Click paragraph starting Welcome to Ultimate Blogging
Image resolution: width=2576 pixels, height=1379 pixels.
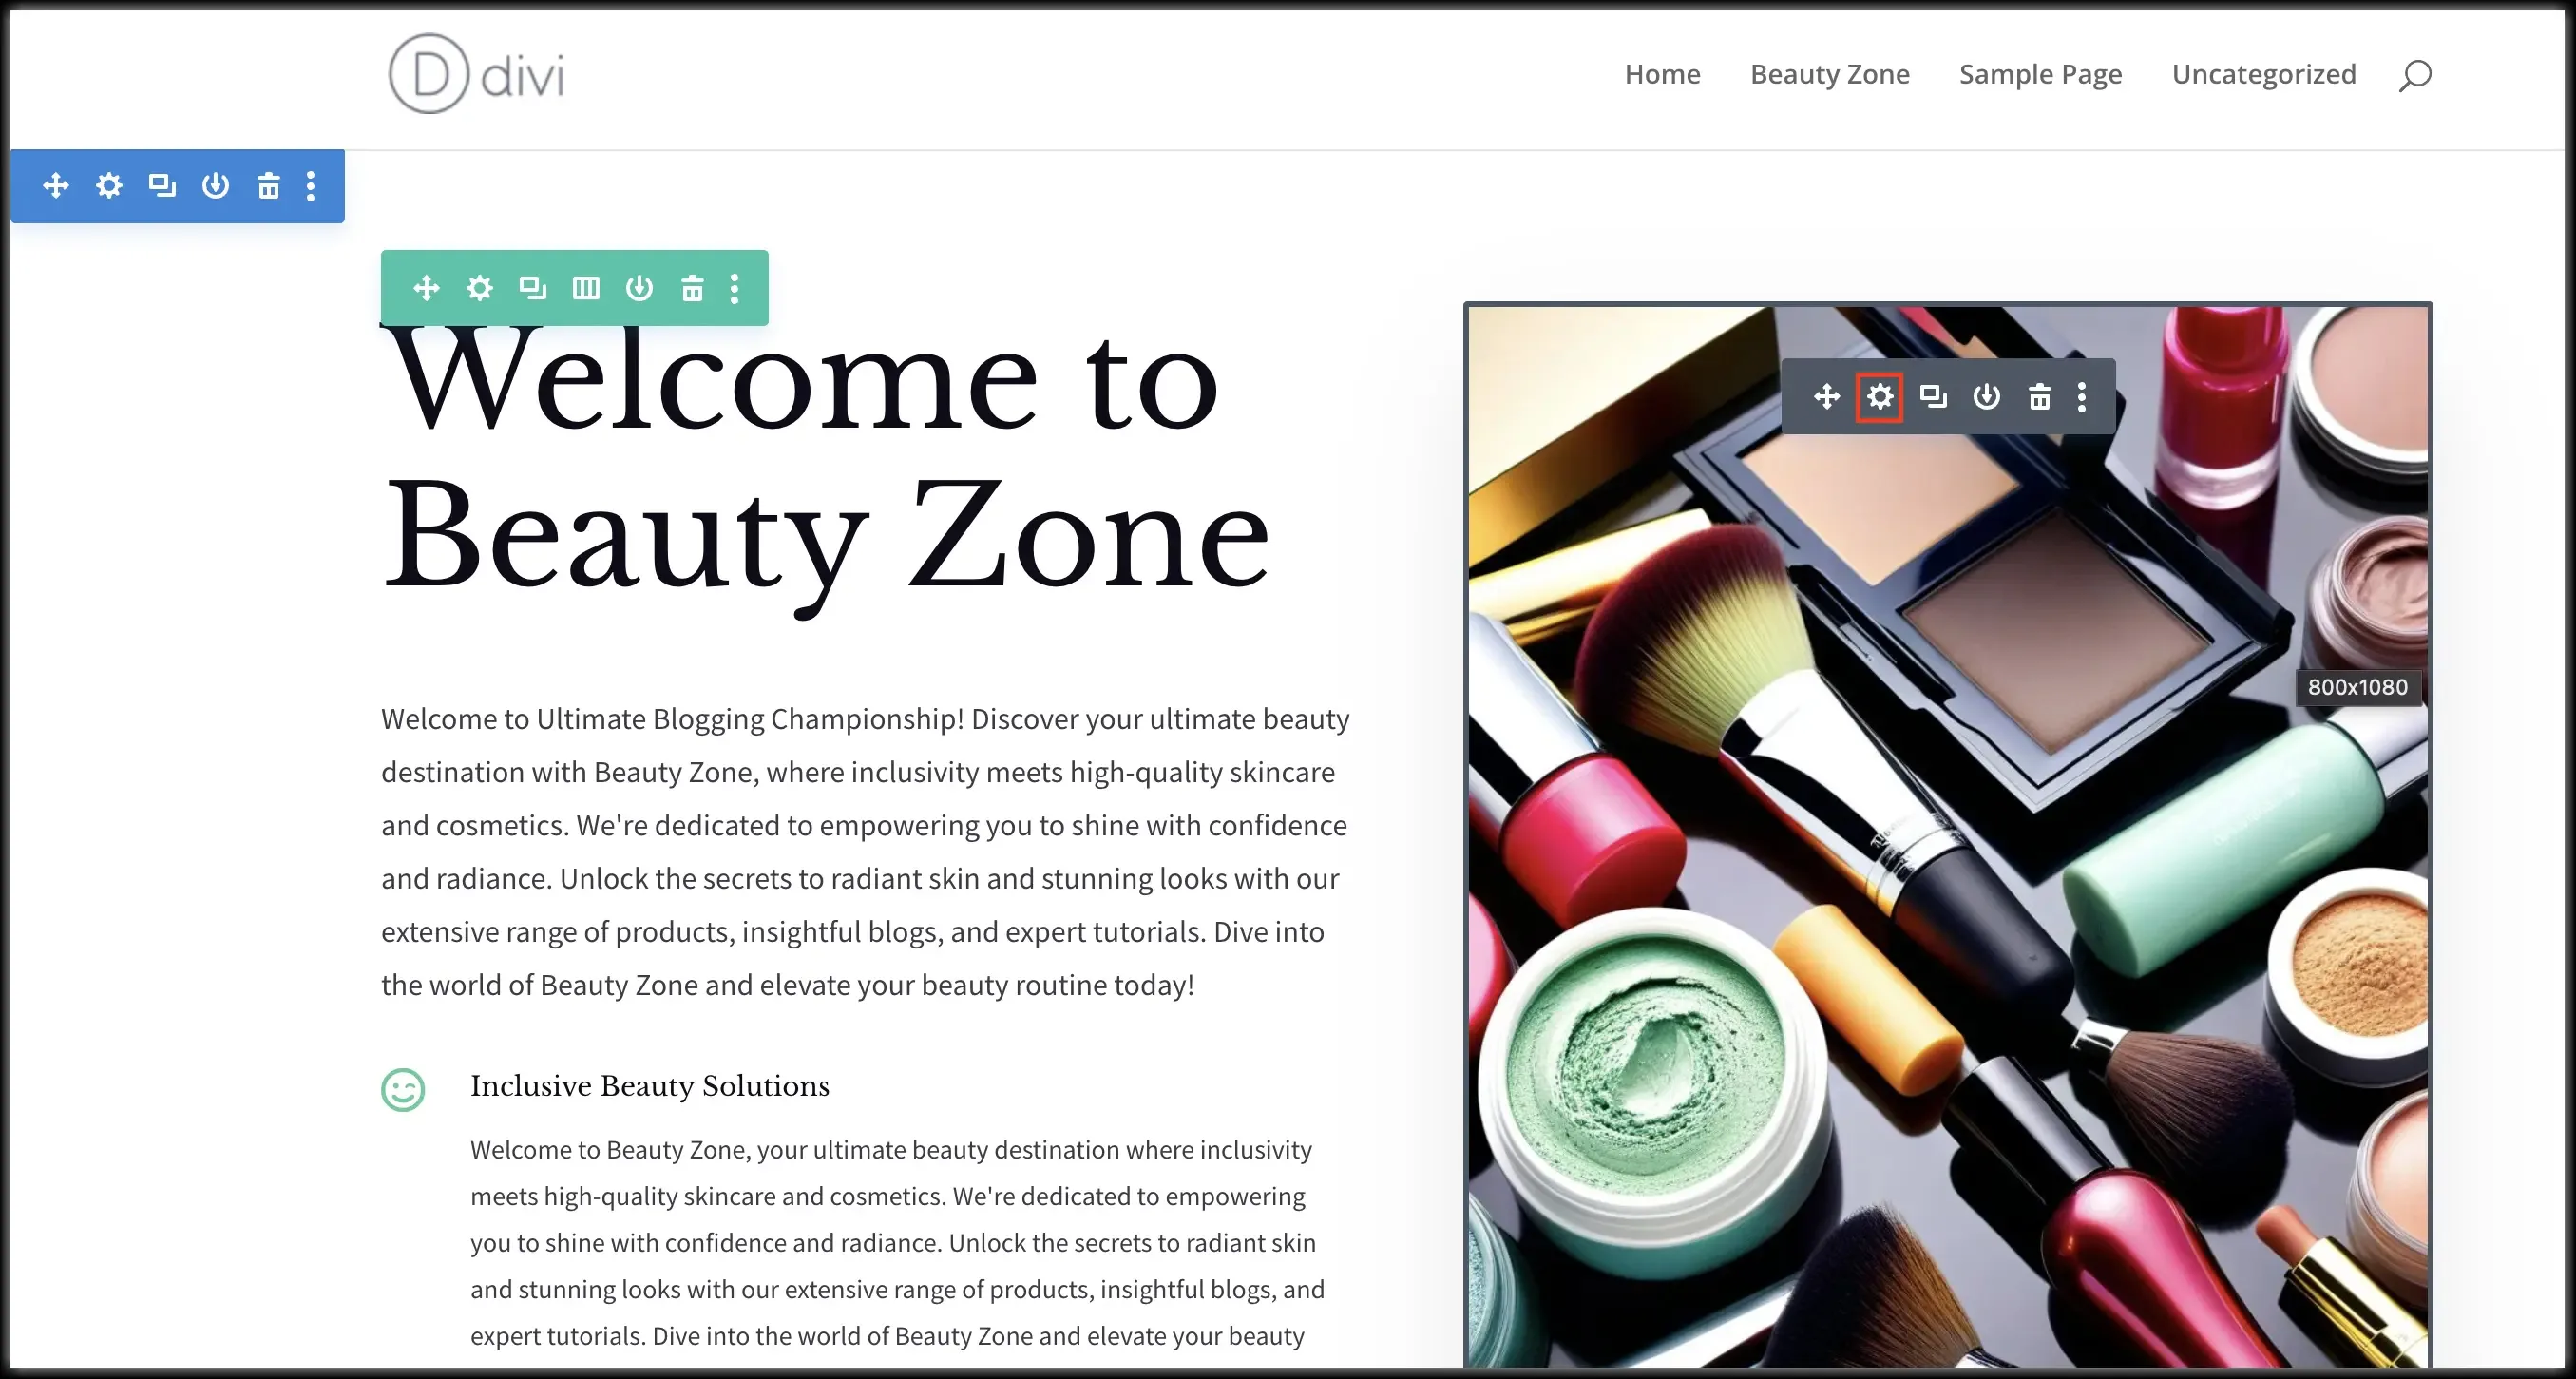tap(866, 851)
